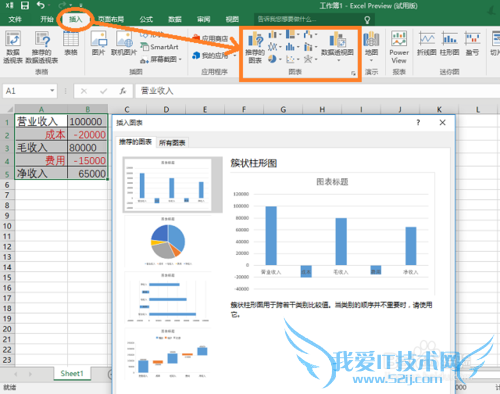Insert a 3D Map (地图)
500x394 pixels.
pos(371,47)
